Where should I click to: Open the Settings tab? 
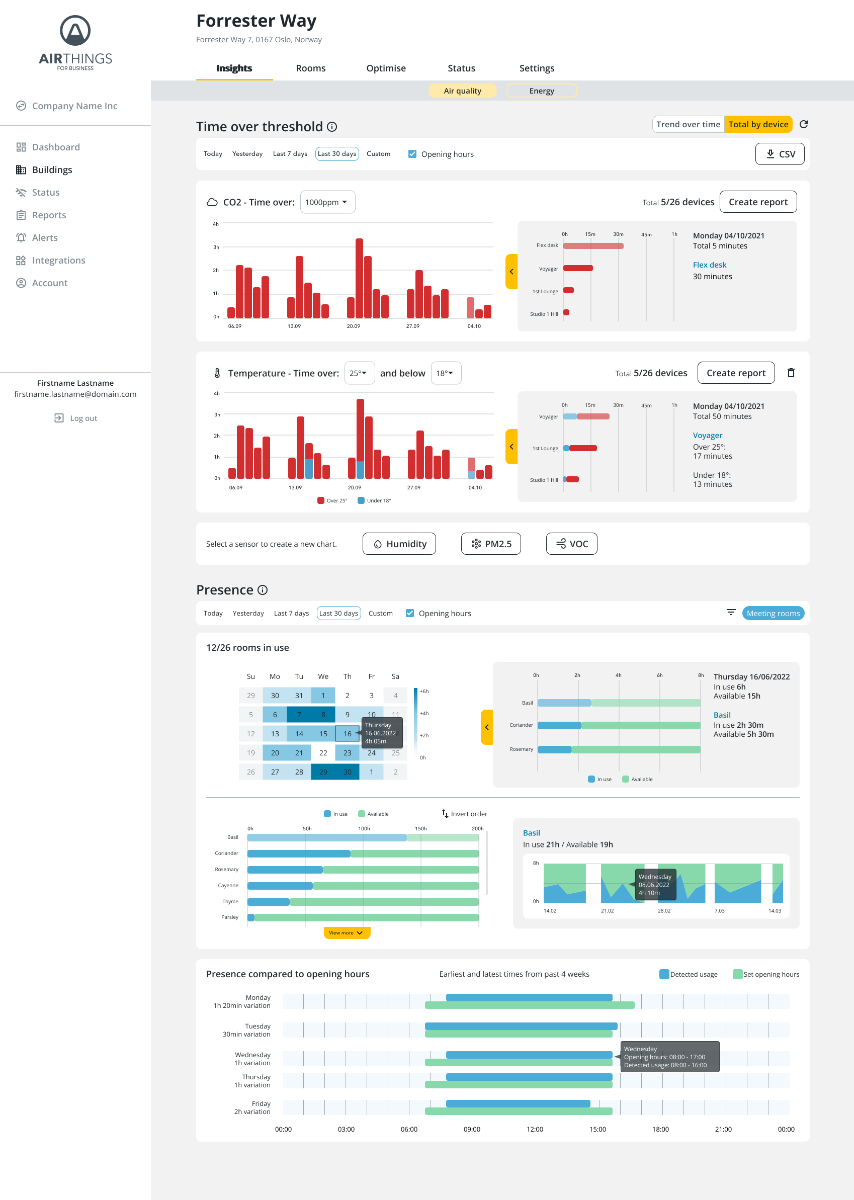tap(537, 68)
